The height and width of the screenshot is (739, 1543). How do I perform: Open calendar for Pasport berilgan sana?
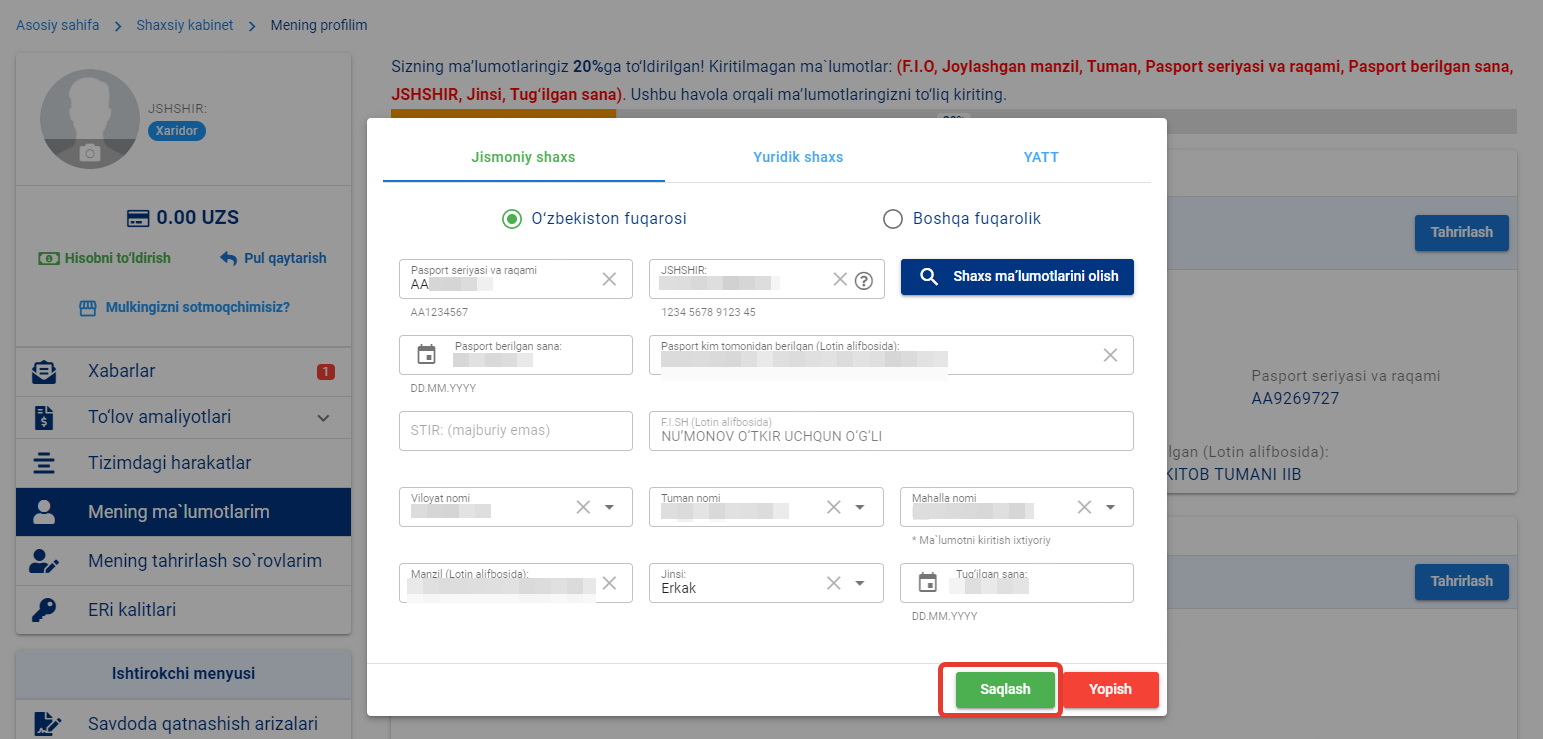[x=427, y=354]
